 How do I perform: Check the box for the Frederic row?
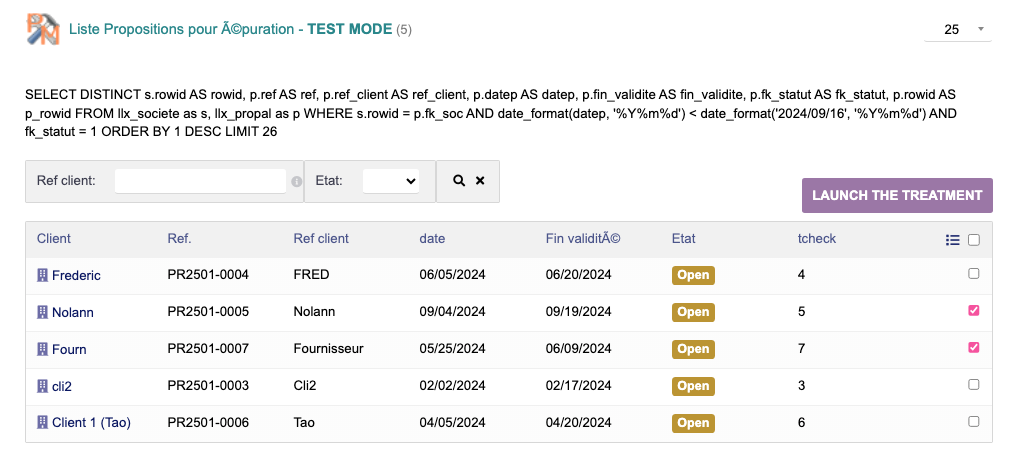(x=974, y=274)
